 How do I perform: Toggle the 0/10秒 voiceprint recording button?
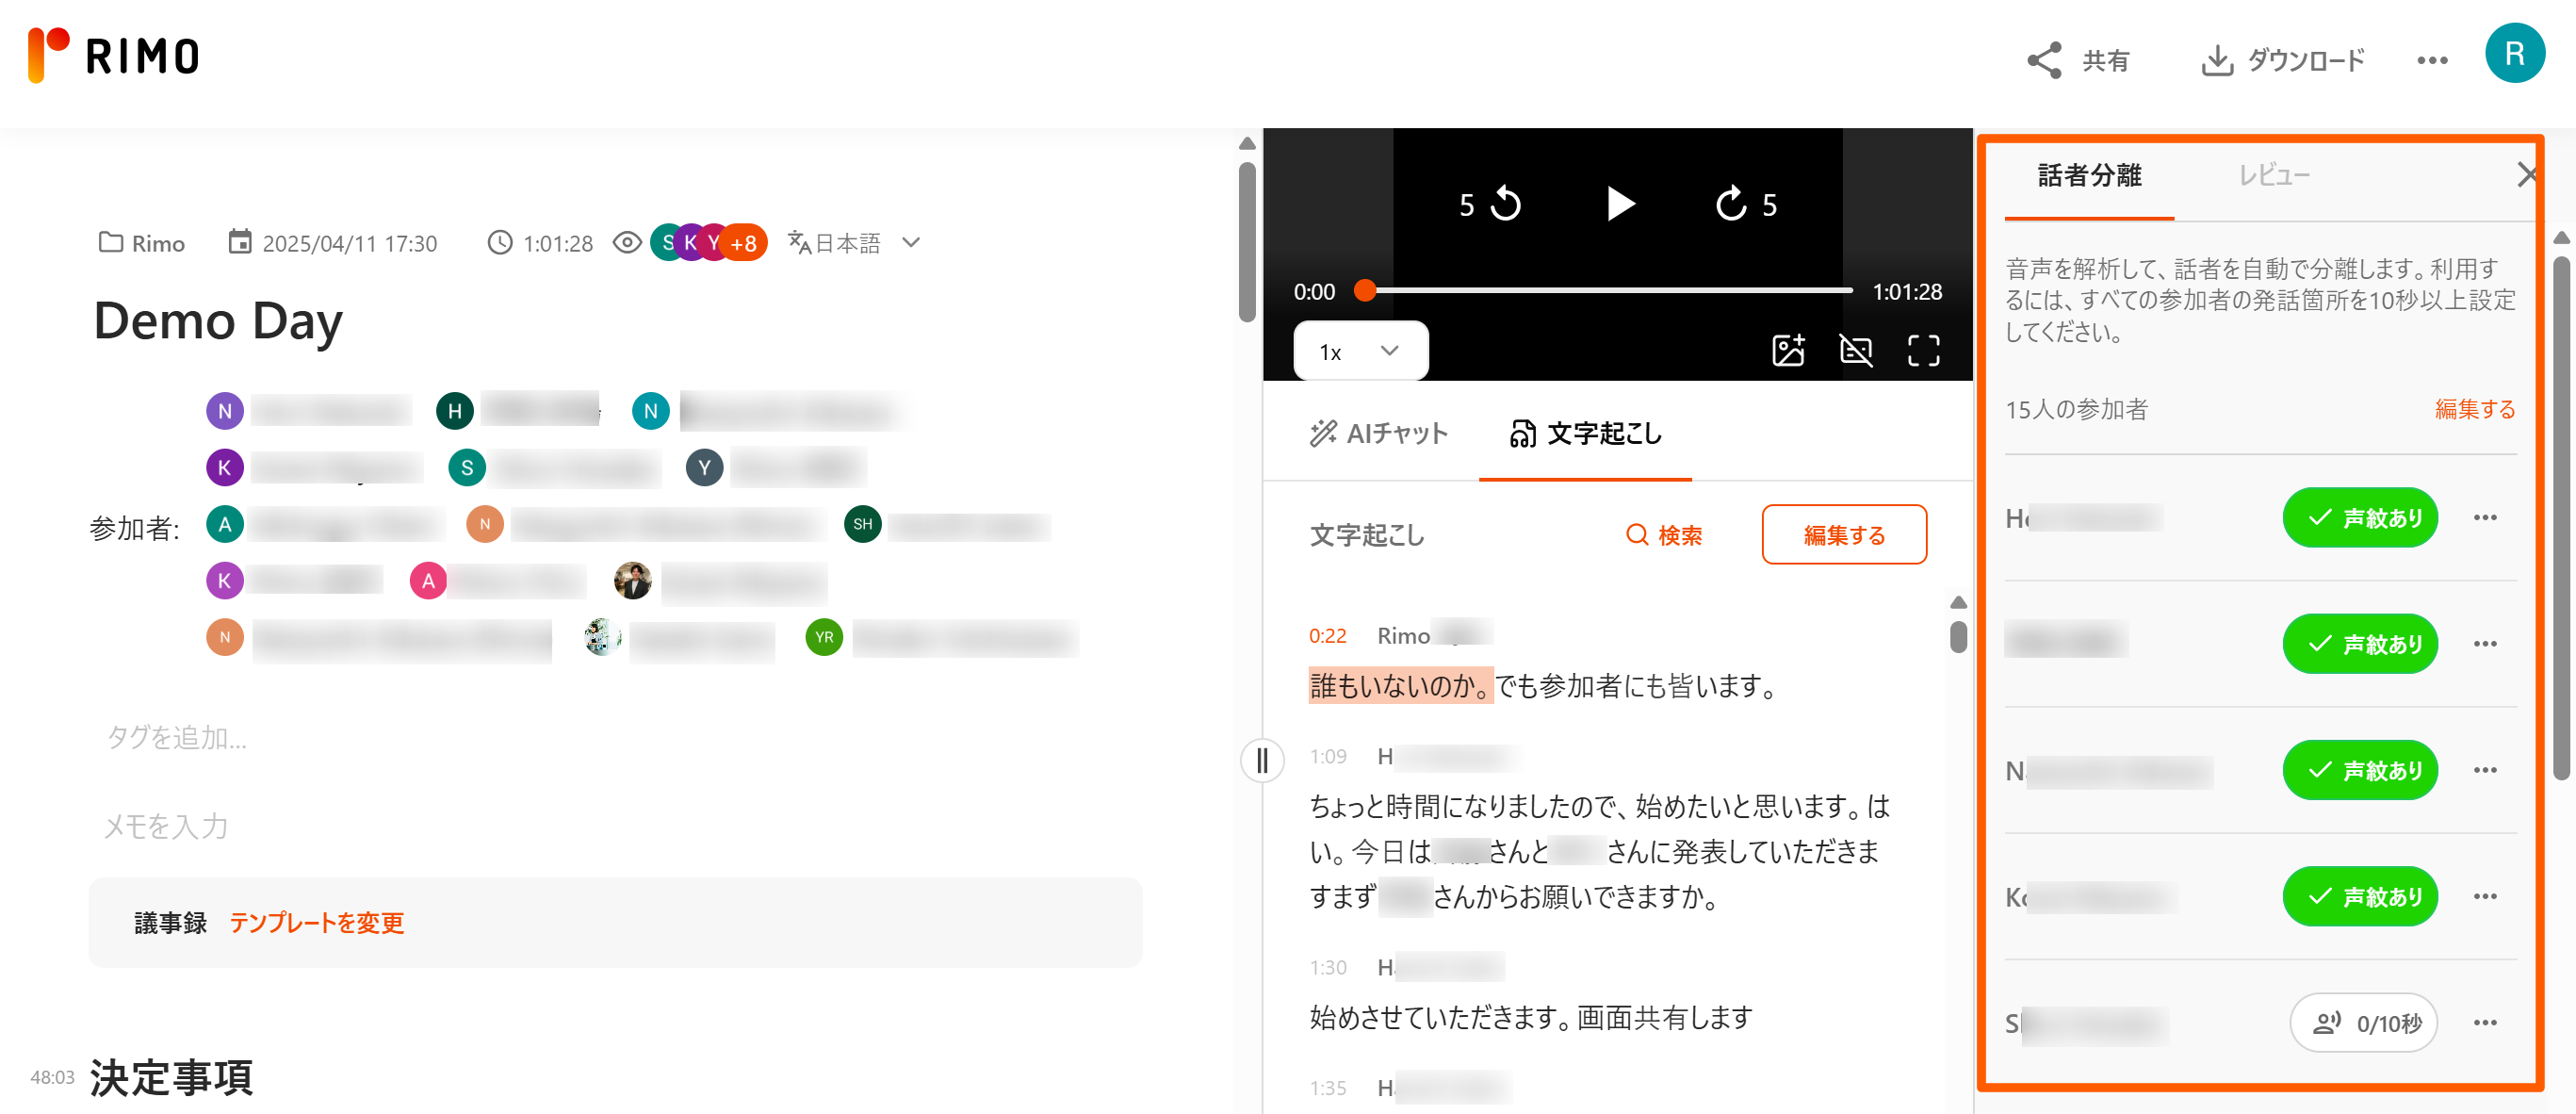(2363, 1022)
